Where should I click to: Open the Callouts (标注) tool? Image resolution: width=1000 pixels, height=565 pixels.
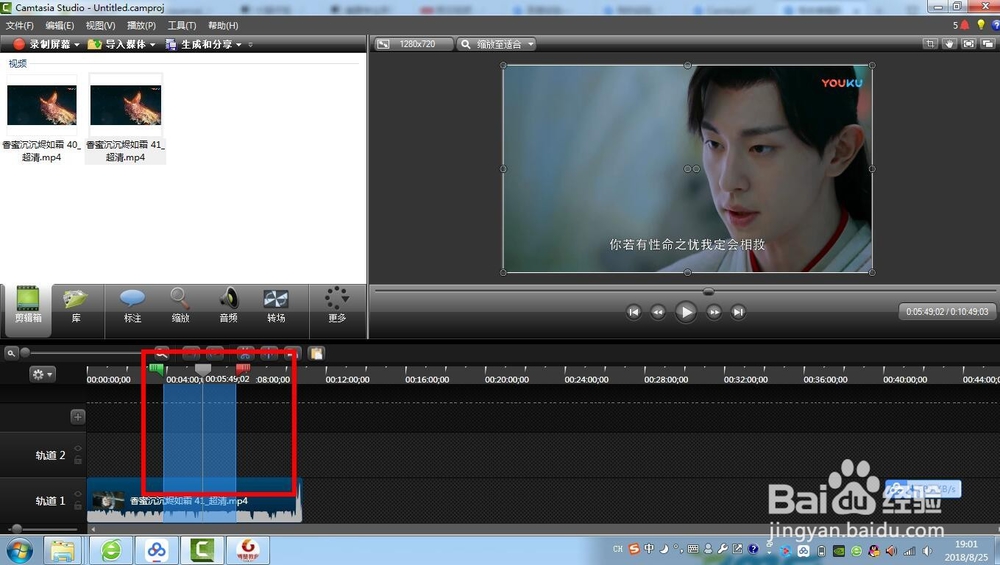point(133,305)
